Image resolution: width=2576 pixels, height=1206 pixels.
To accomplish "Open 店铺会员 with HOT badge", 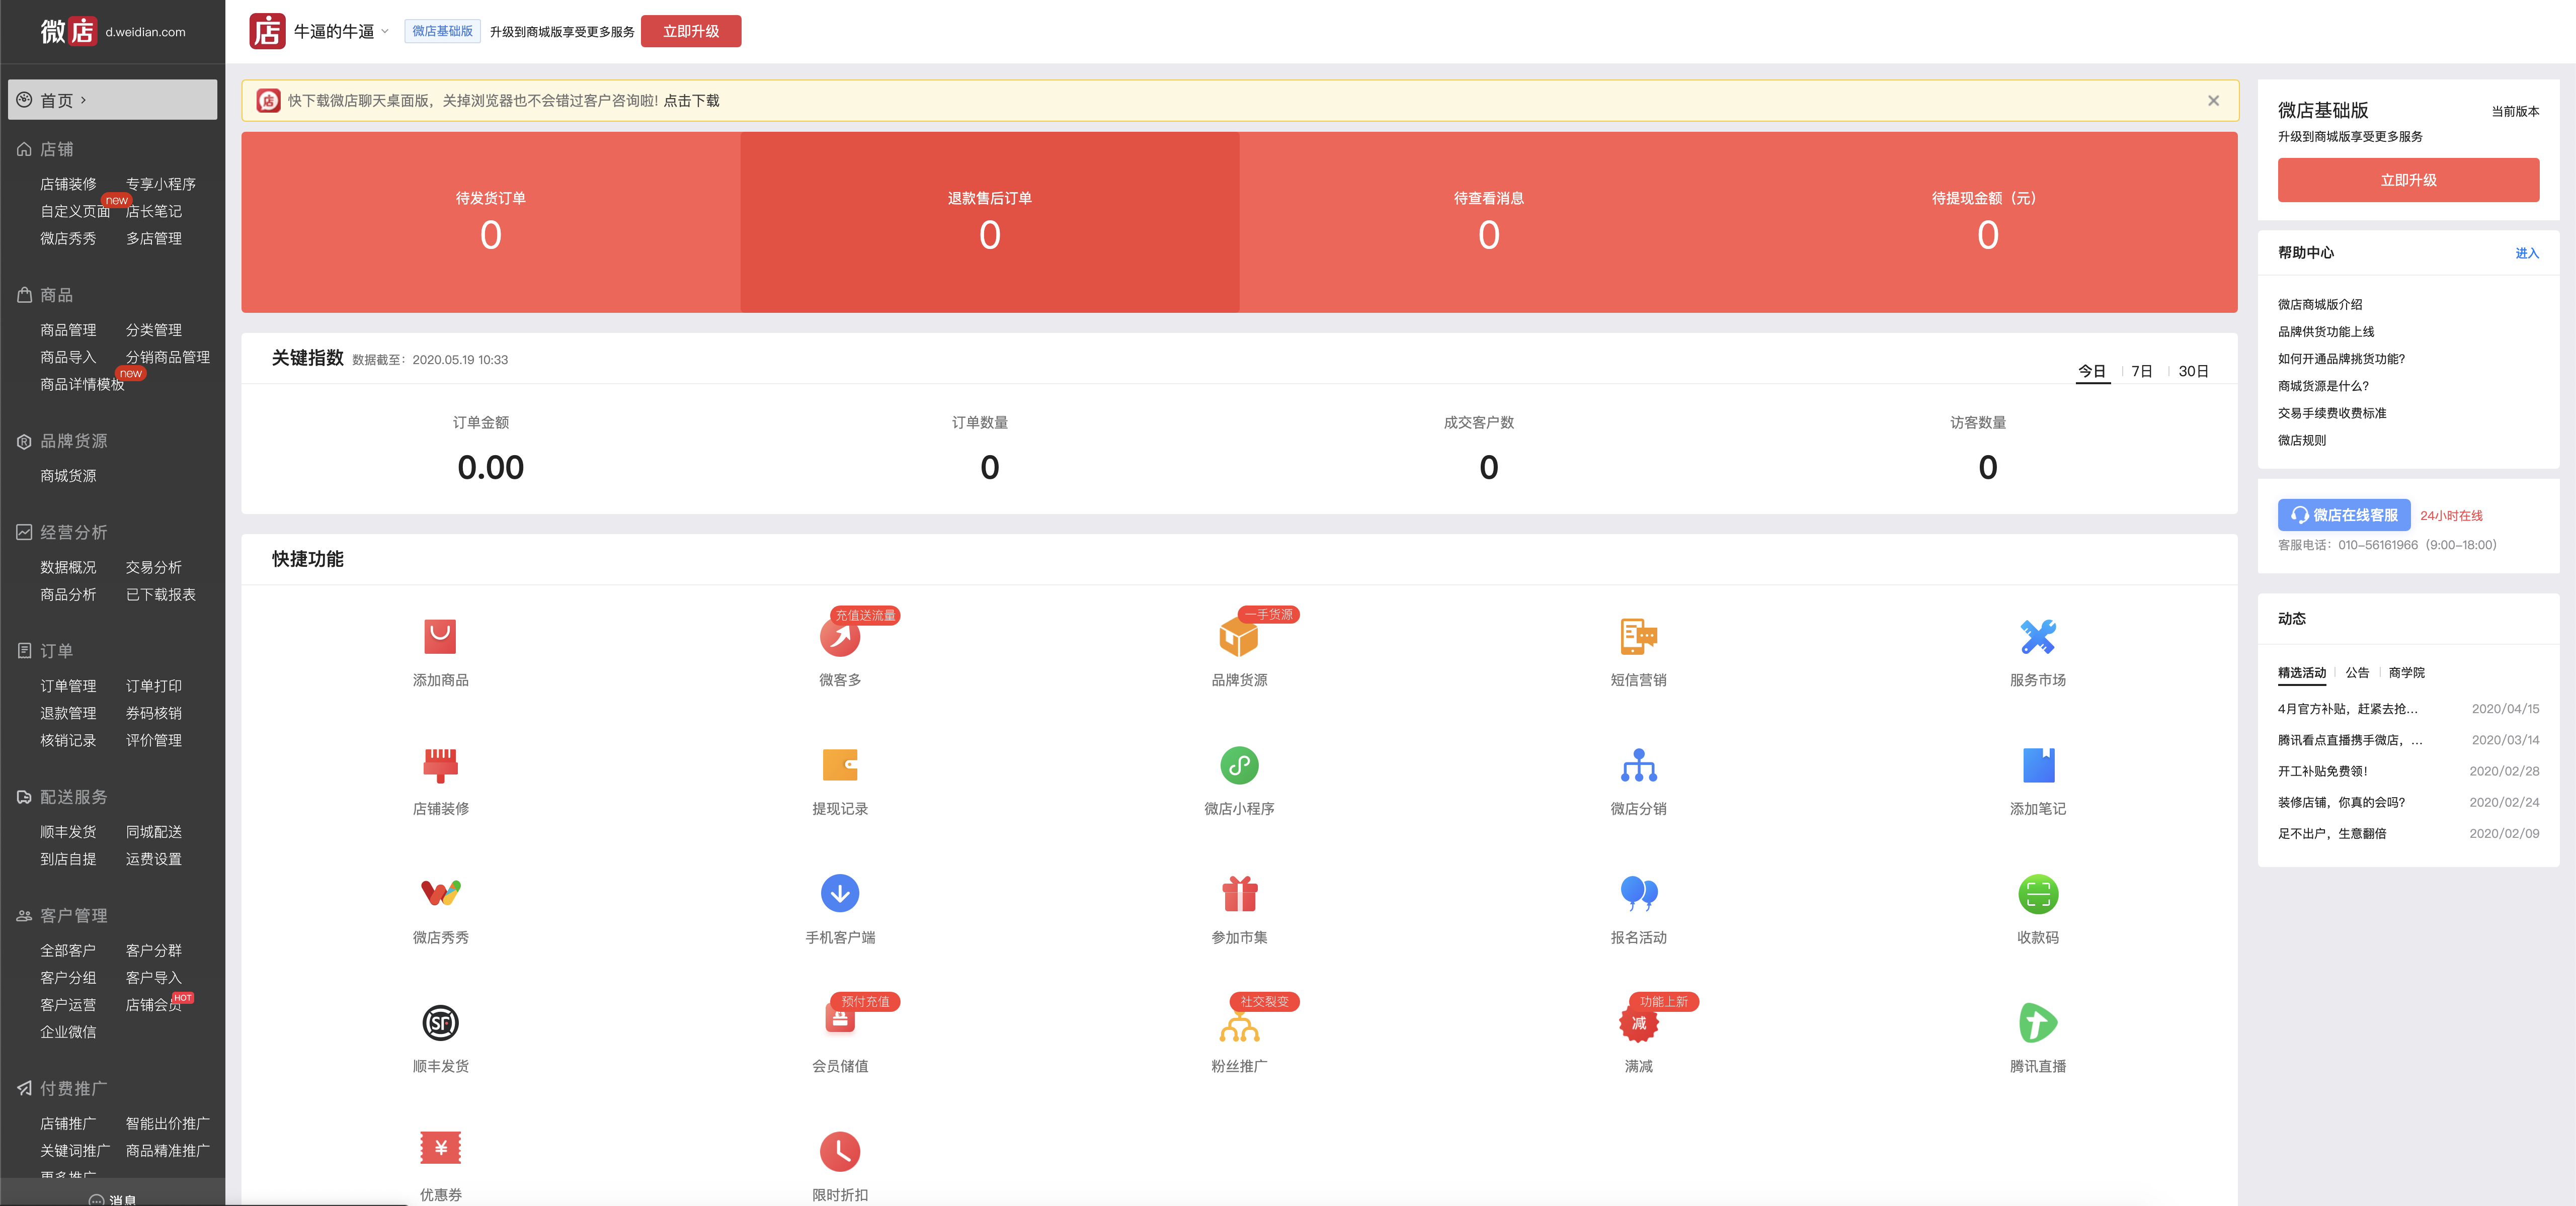I will point(155,1004).
